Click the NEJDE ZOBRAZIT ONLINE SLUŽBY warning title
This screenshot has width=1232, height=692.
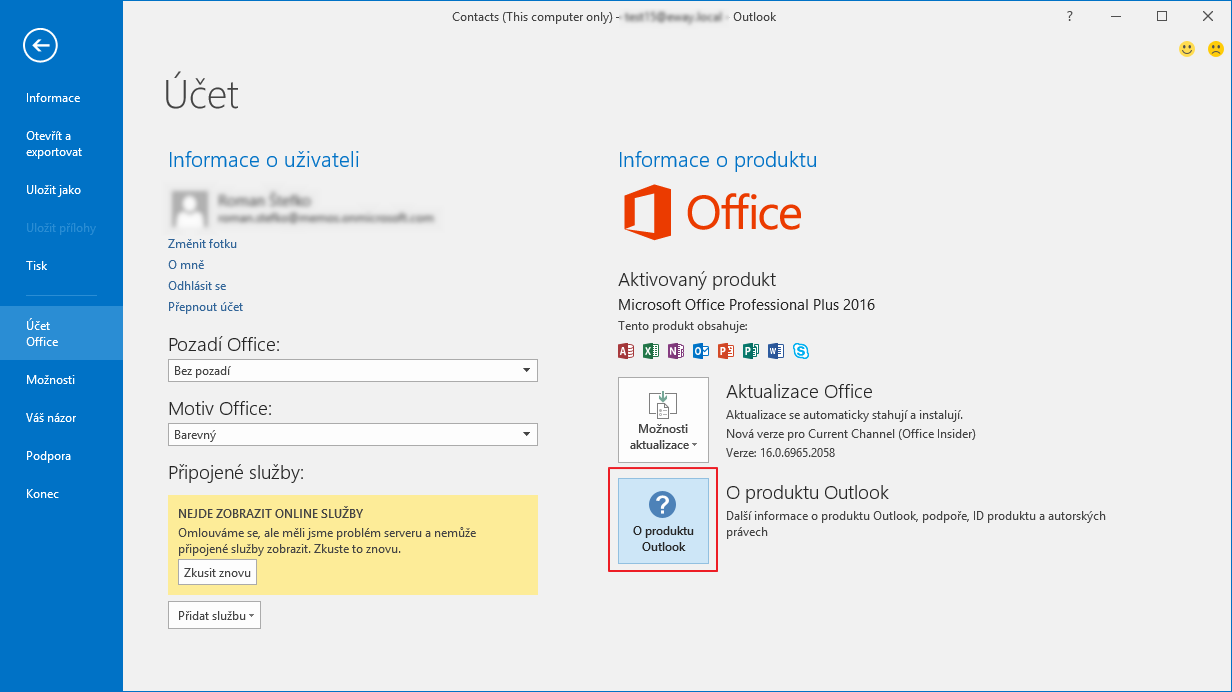point(270,513)
